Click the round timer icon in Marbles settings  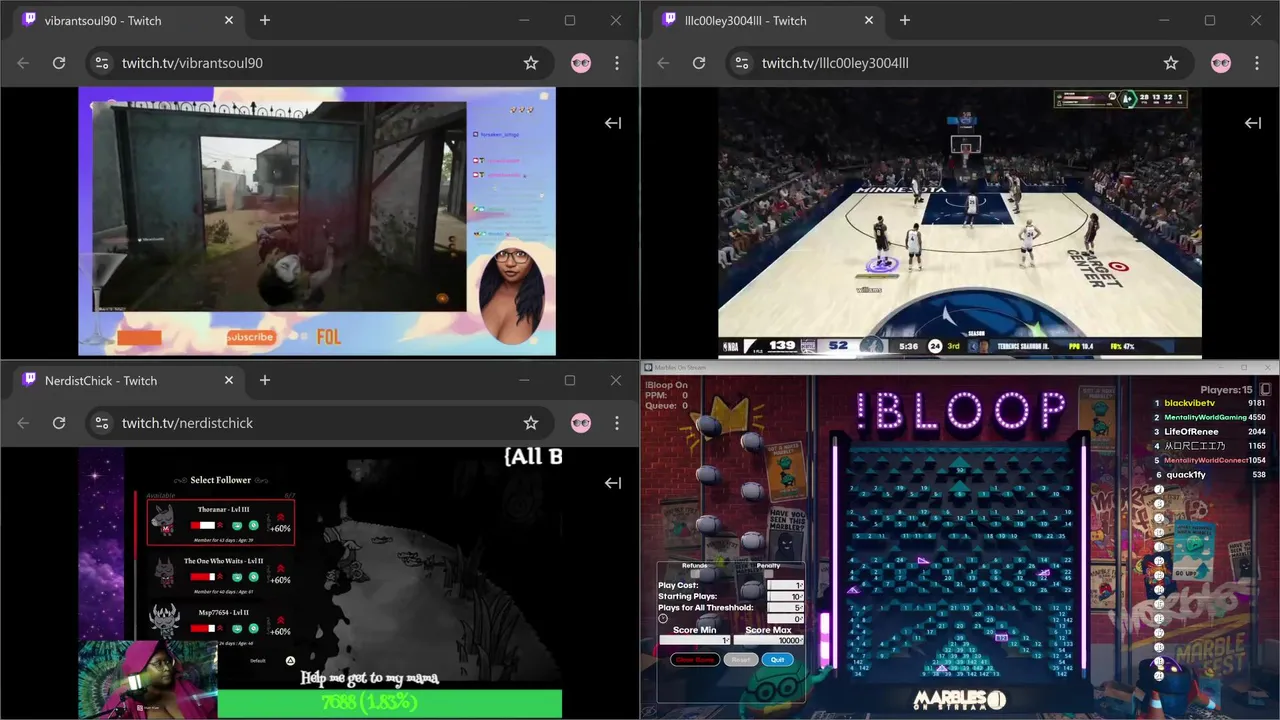[x=663, y=618]
